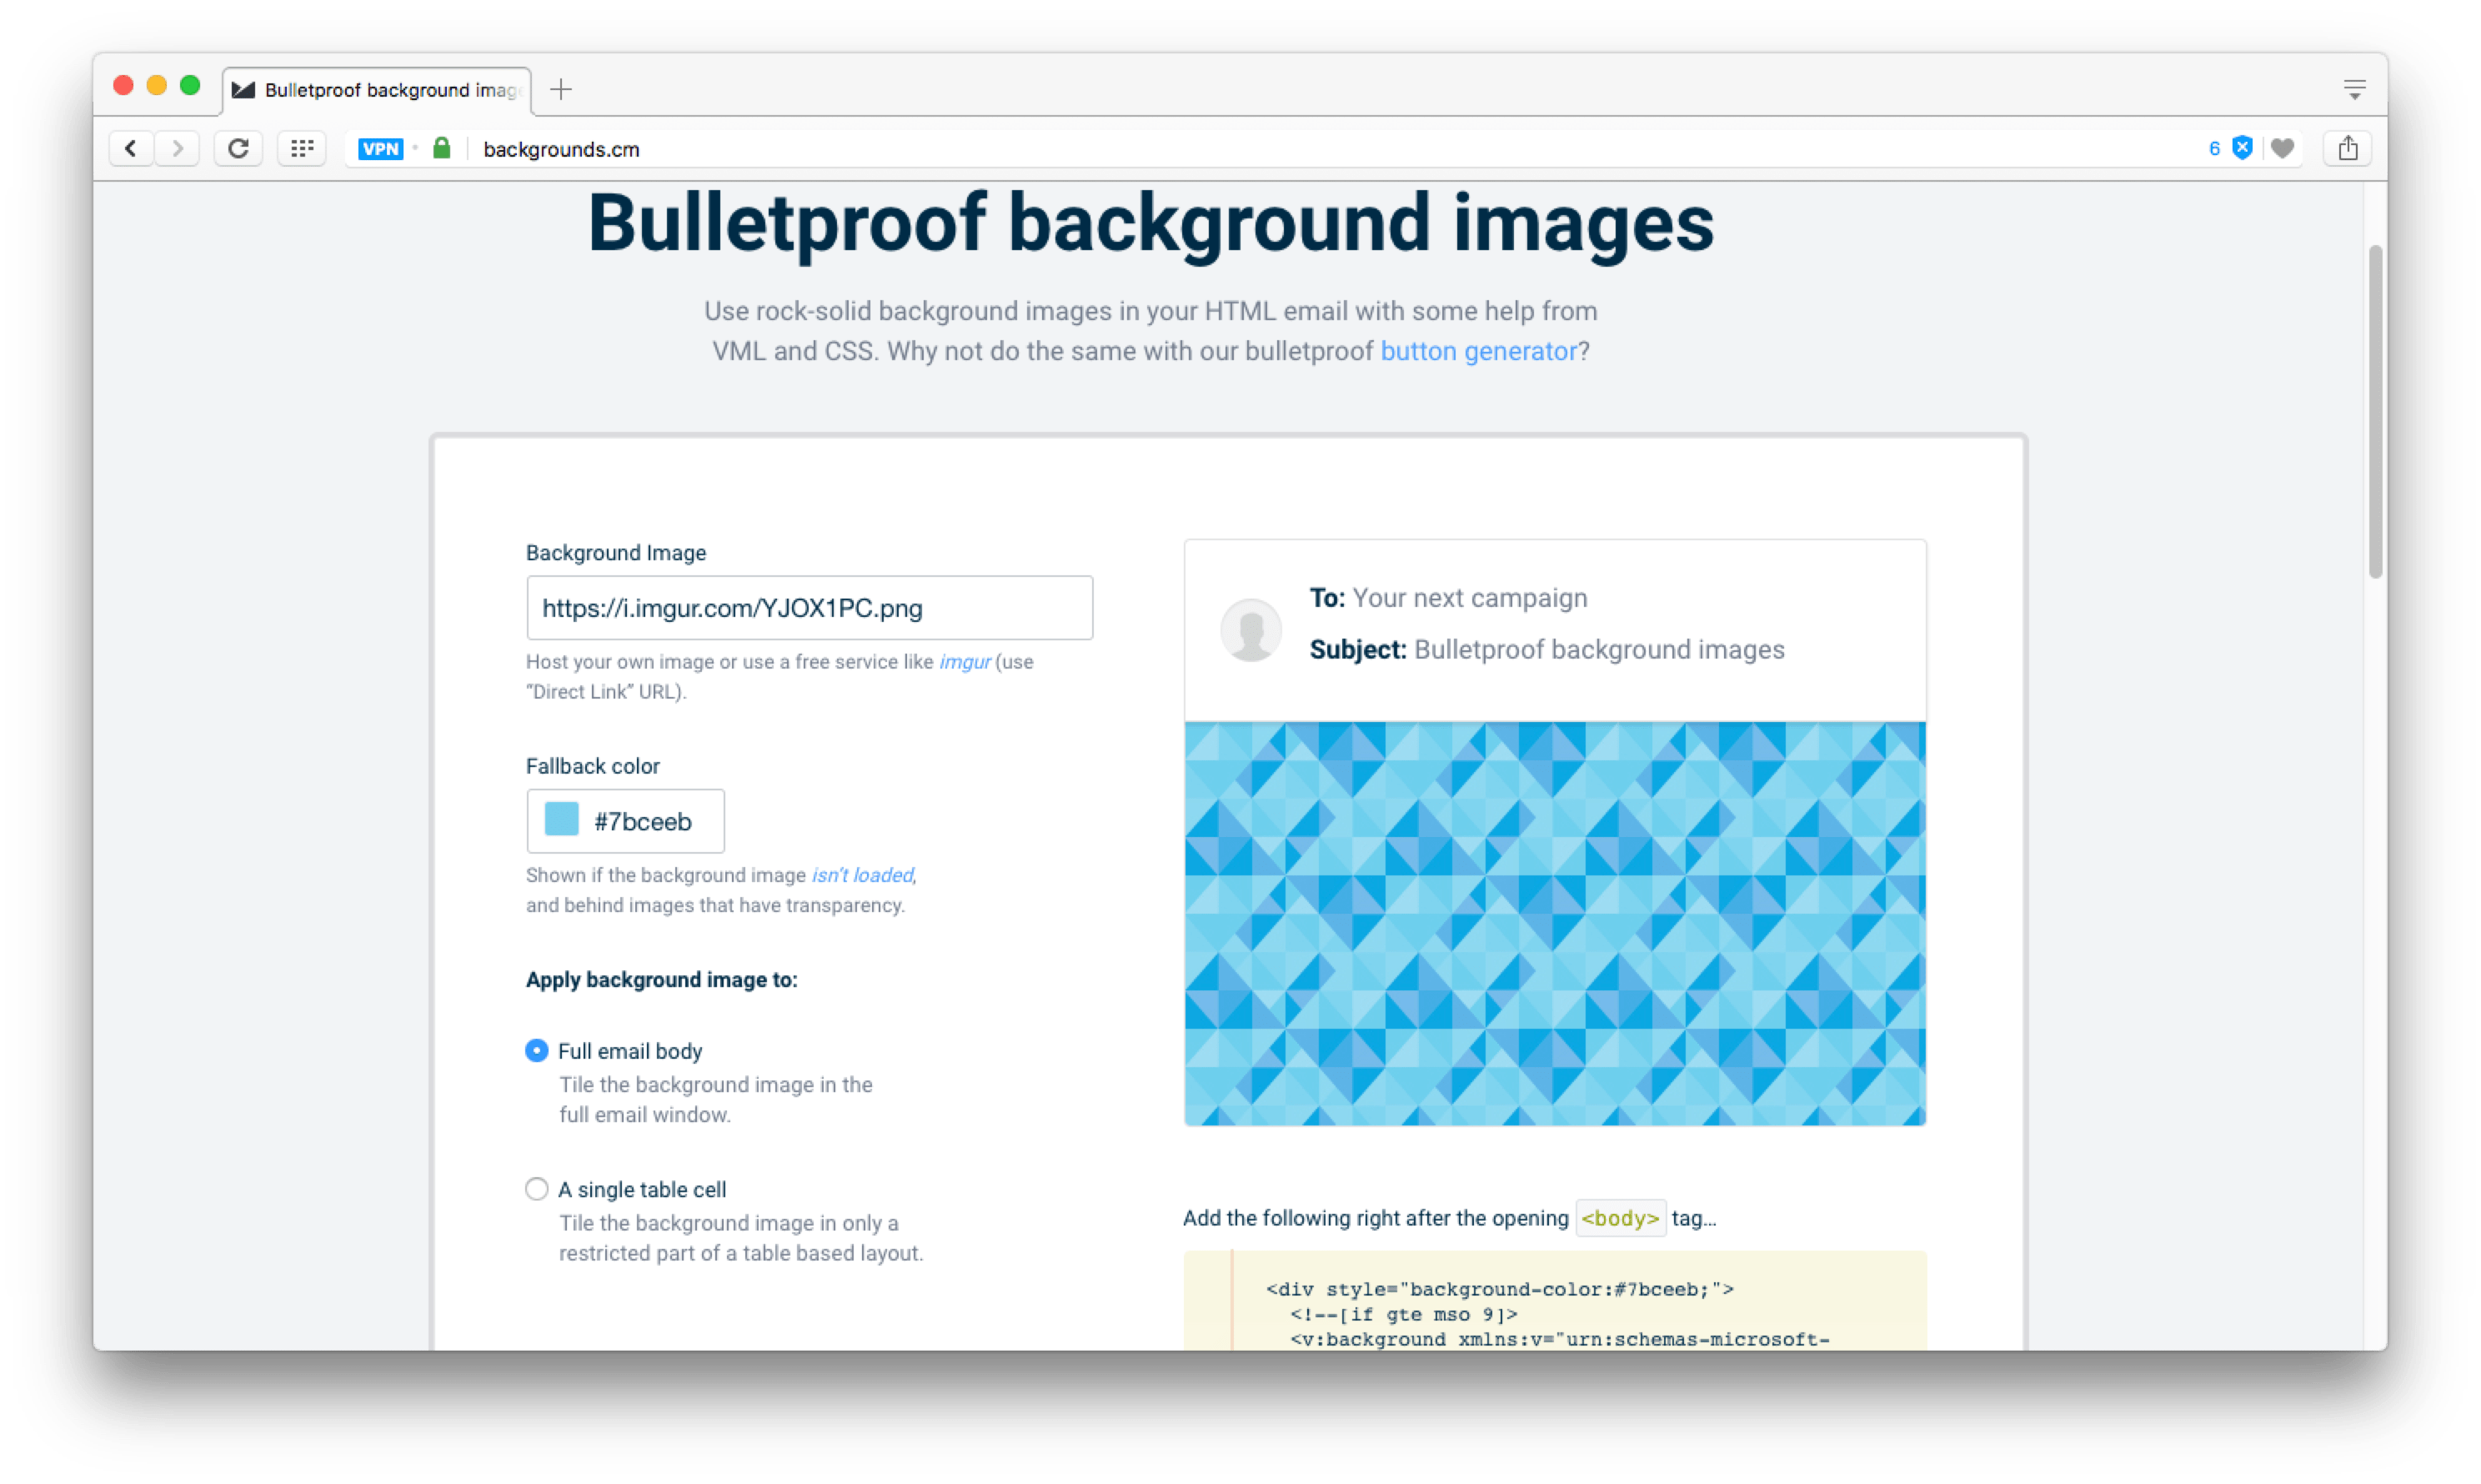Select the A single table cell option
Image resolution: width=2481 pixels, height=1484 pixels.
tap(537, 1189)
